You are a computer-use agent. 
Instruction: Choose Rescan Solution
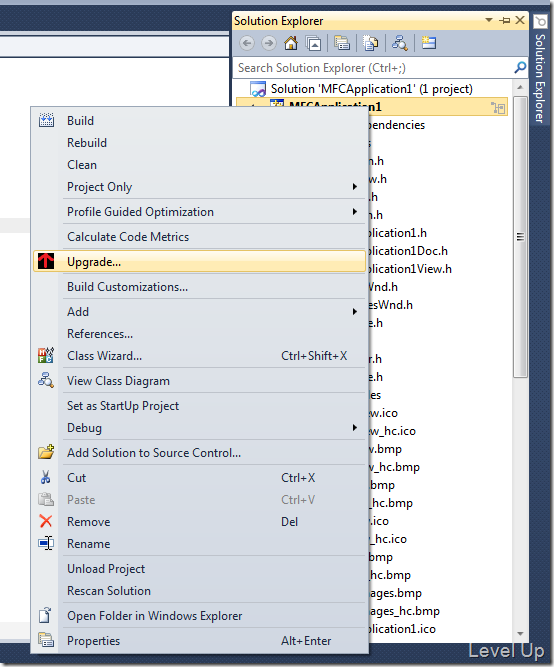click(199, 590)
